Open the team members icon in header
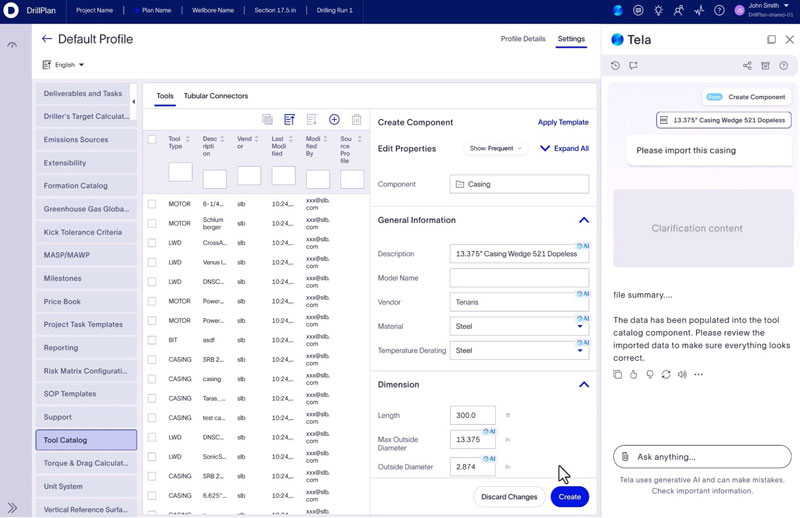The width and height of the screenshot is (800, 518). 679,10
